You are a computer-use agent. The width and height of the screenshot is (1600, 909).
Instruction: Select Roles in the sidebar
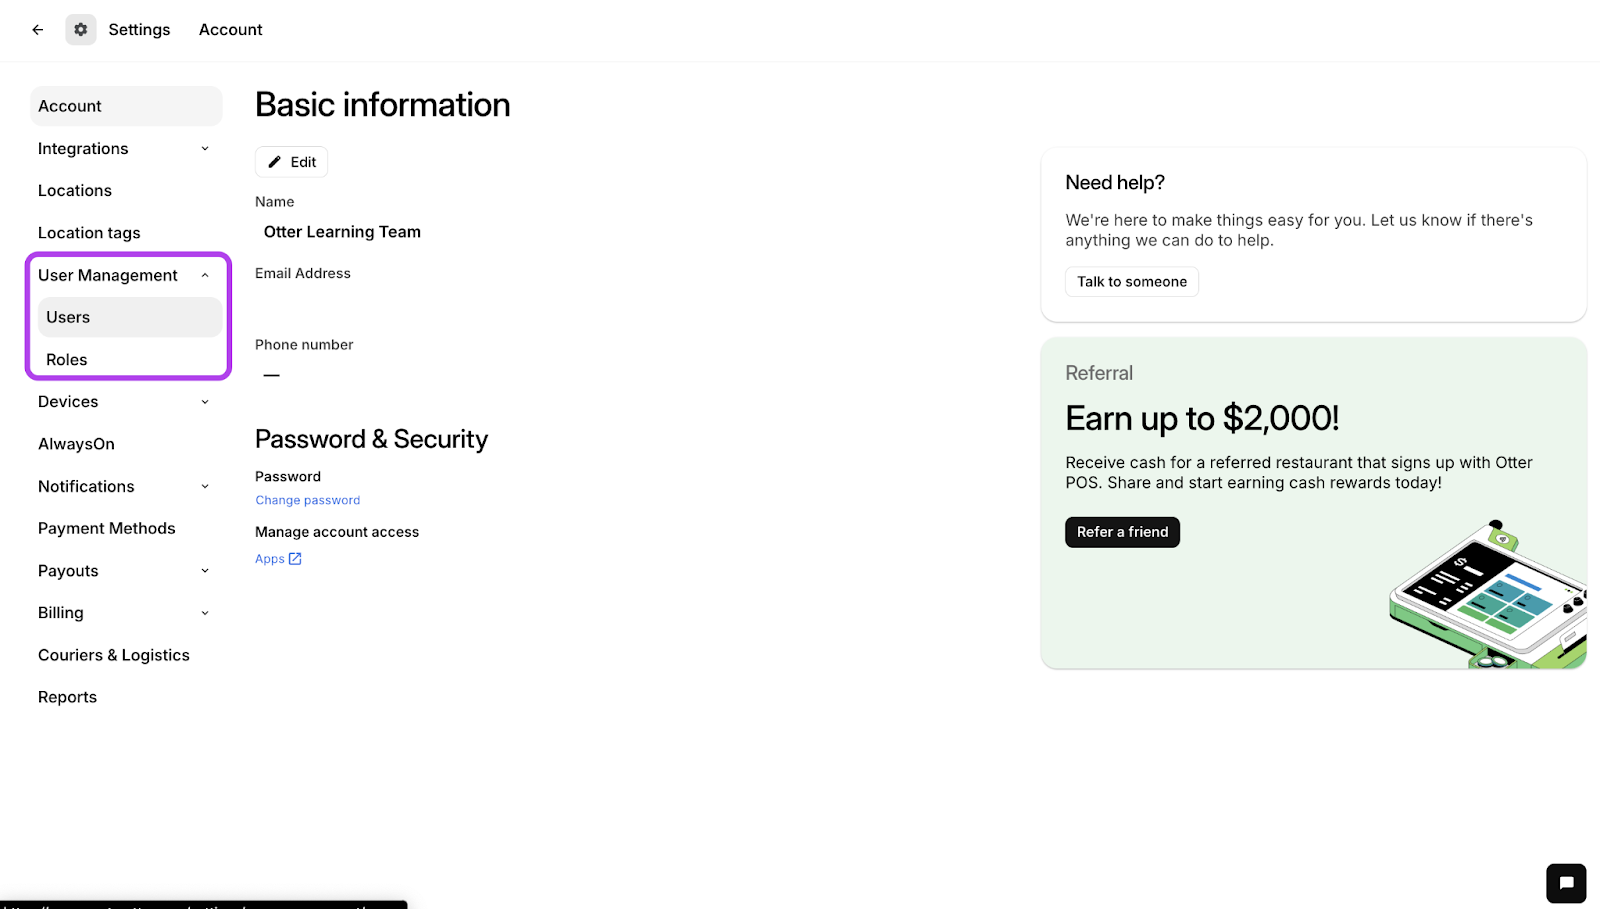click(x=67, y=360)
